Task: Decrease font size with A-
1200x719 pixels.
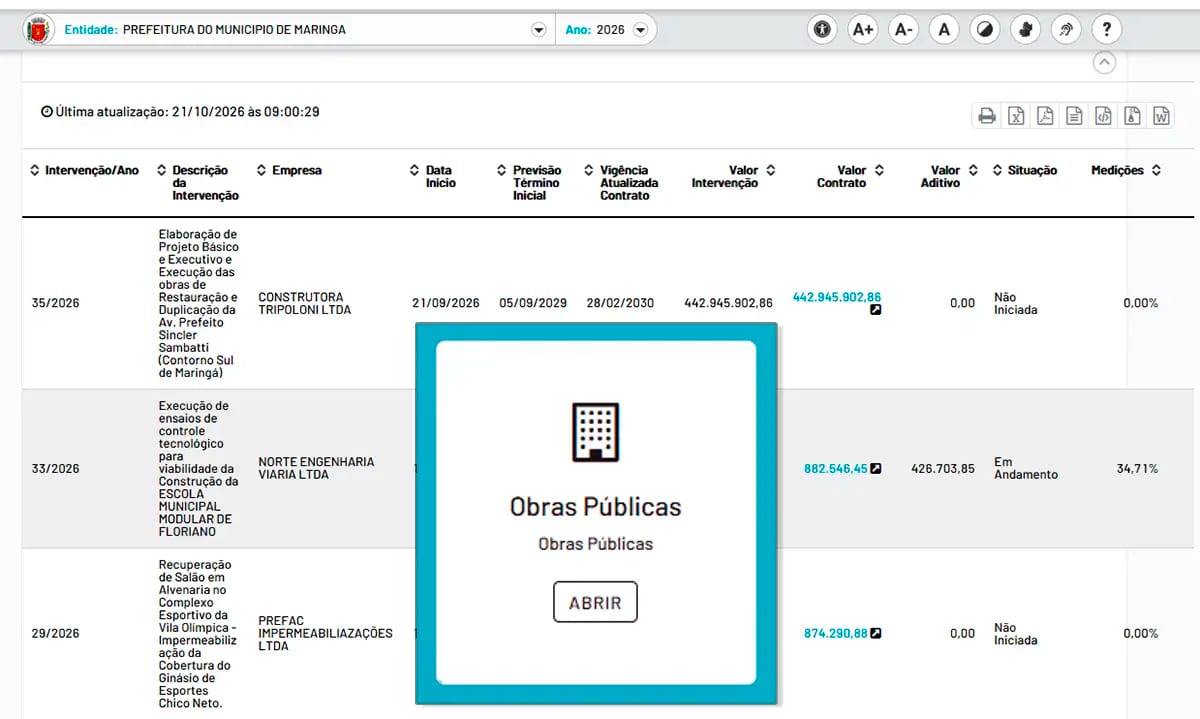Action: pyautogui.click(x=904, y=29)
